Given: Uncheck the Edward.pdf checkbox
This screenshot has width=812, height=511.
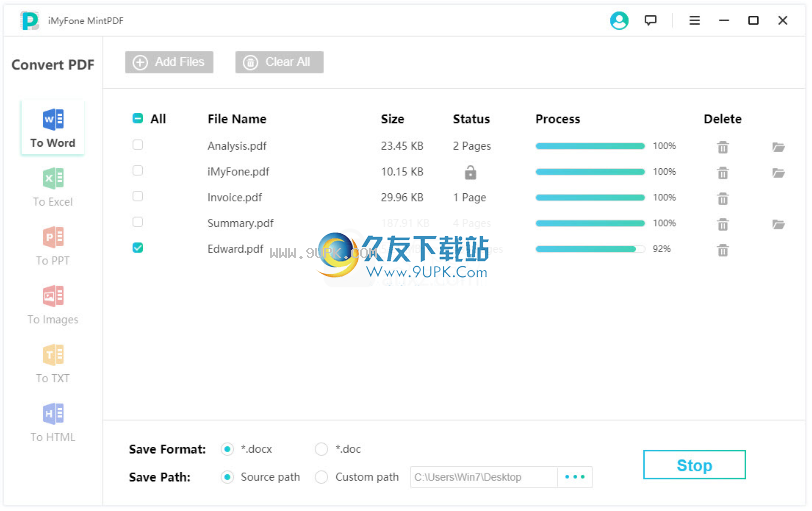Looking at the screenshot, I should pyautogui.click(x=138, y=248).
